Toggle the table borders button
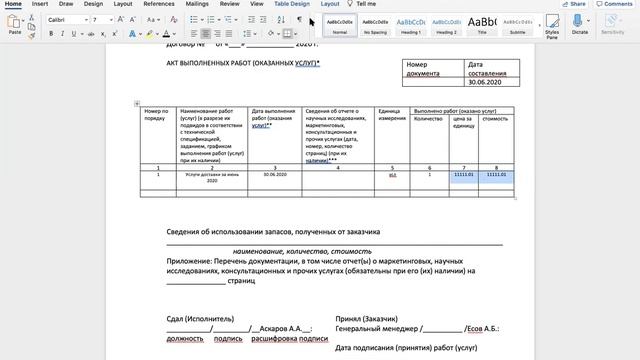This screenshot has height=360, width=640. click(x=287, y=34)
